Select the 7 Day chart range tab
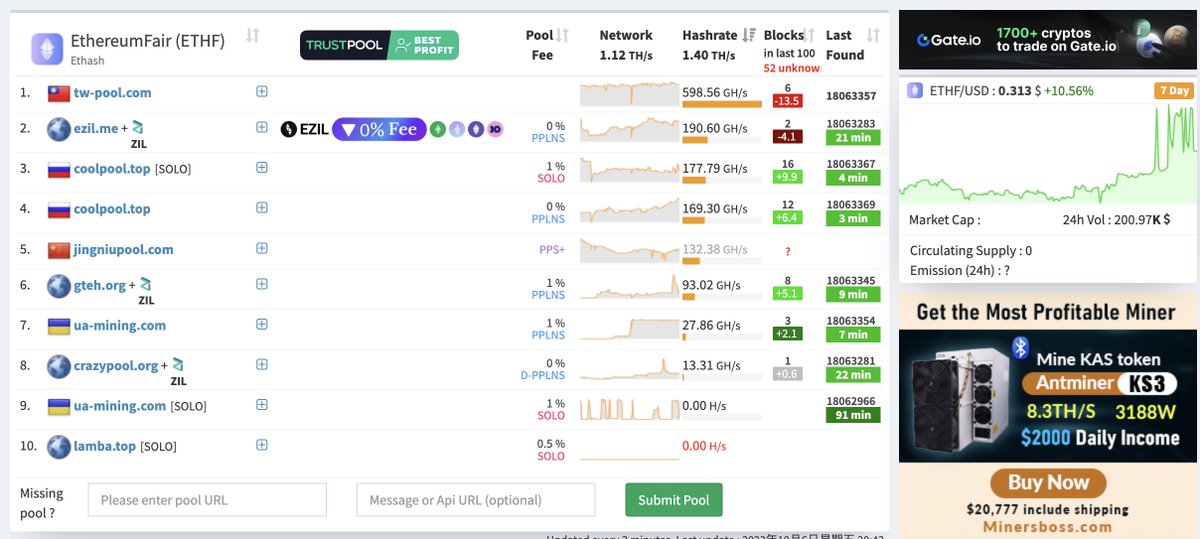The height and width of the screenshot is (539, 1200). [1174, 90]
